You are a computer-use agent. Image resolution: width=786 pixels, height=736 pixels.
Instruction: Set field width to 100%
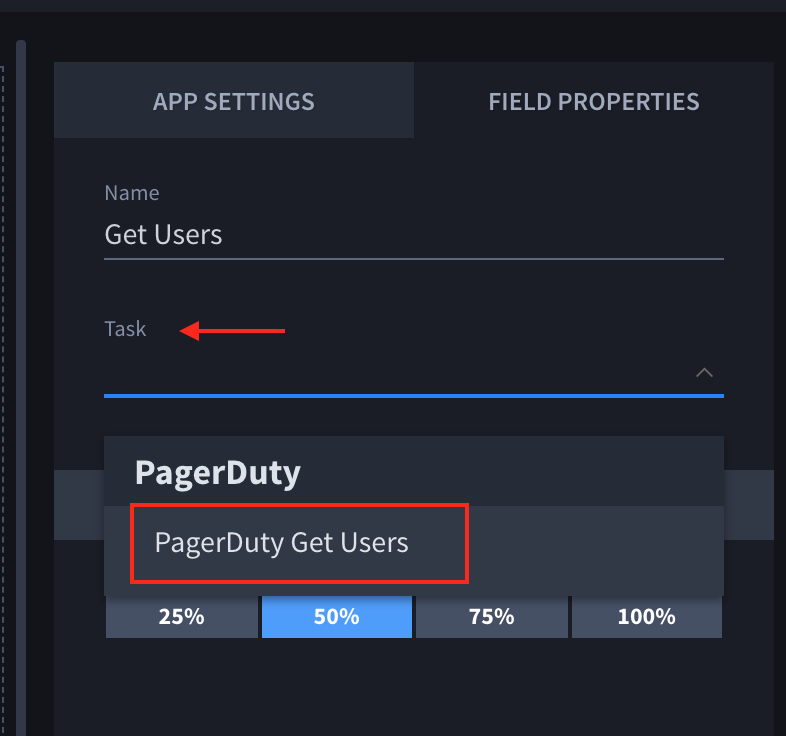point(646,617)
